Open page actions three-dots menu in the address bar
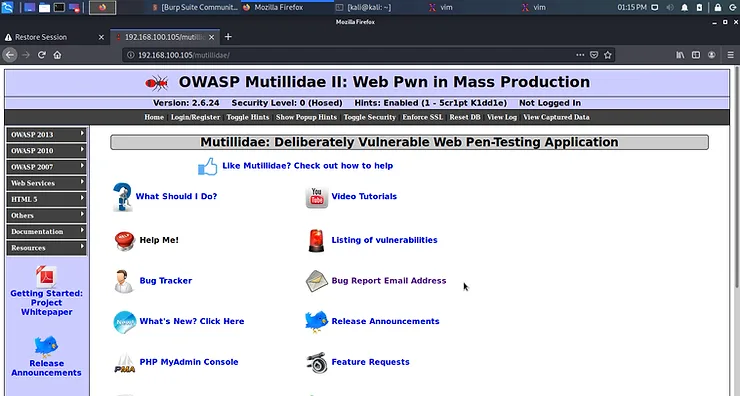Image resolution: width=740 pixels, height=396 pixels. click(x=580, y=55)
